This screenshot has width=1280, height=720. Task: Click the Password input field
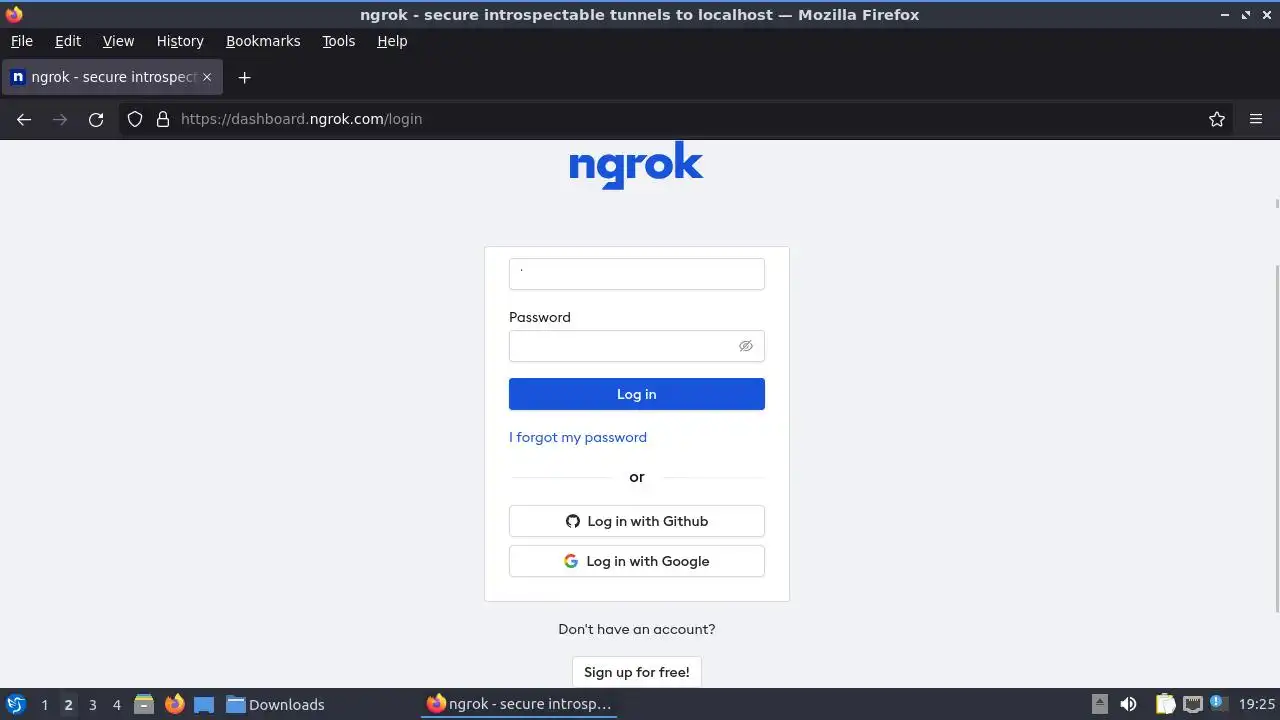637,346
